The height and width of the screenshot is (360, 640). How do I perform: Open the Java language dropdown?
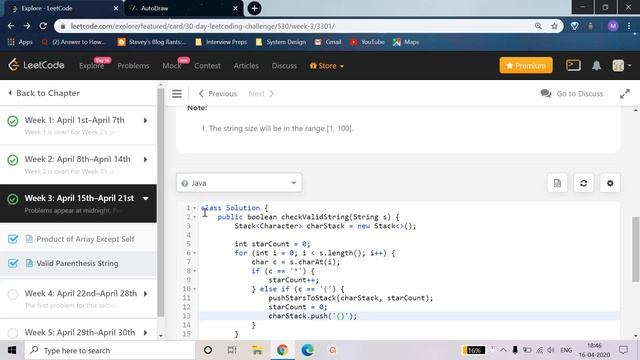click(239, 183)
